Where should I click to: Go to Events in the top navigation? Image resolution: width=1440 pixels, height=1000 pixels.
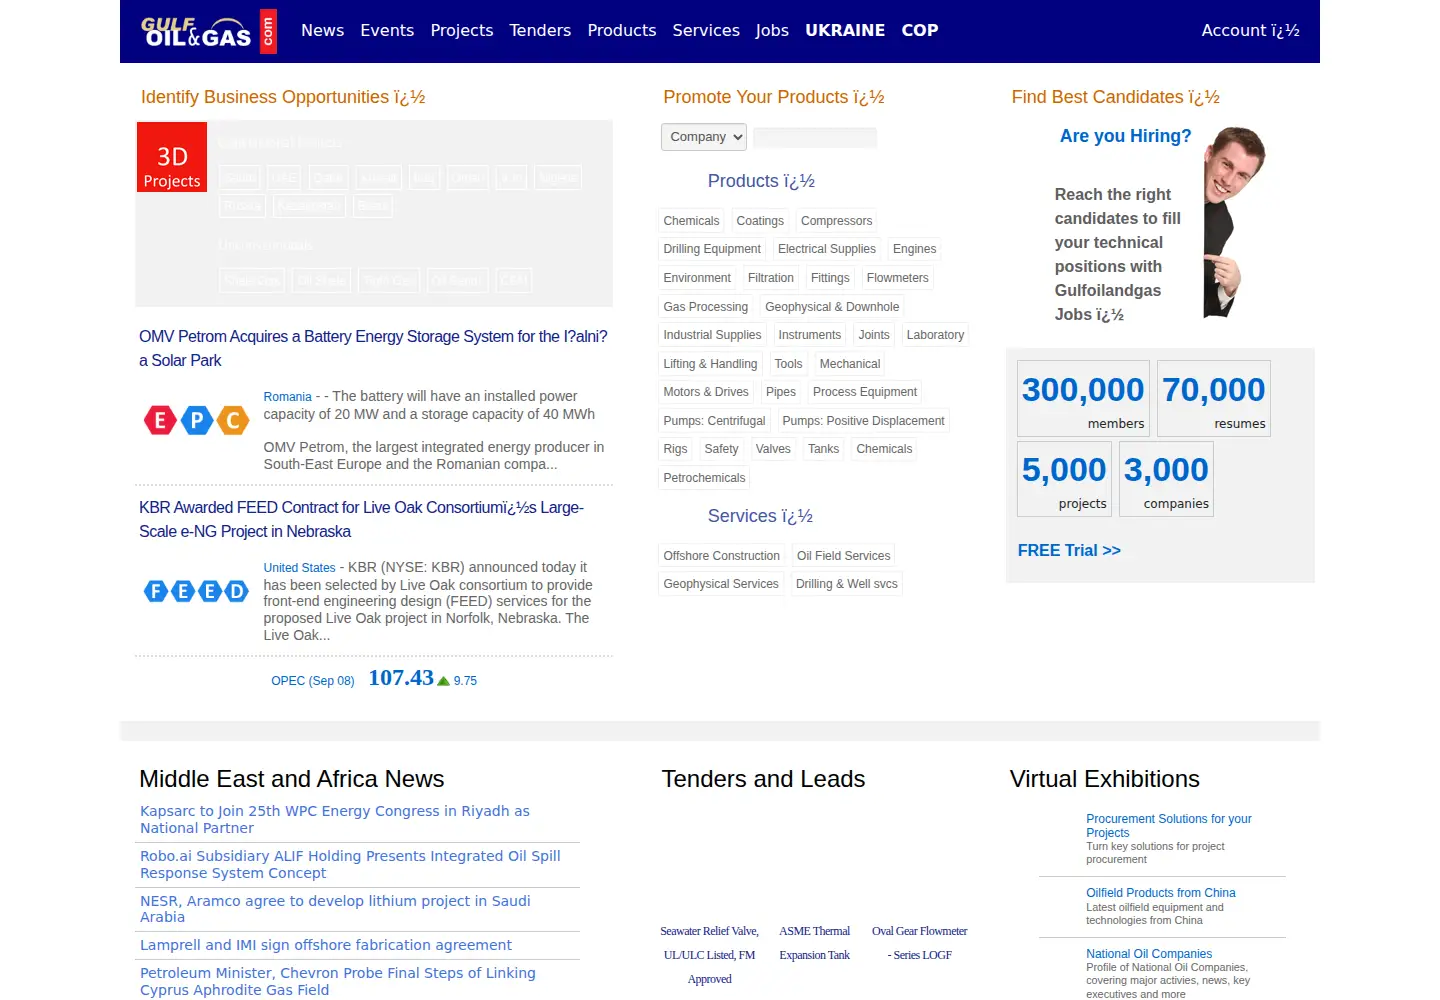[387, 30]
